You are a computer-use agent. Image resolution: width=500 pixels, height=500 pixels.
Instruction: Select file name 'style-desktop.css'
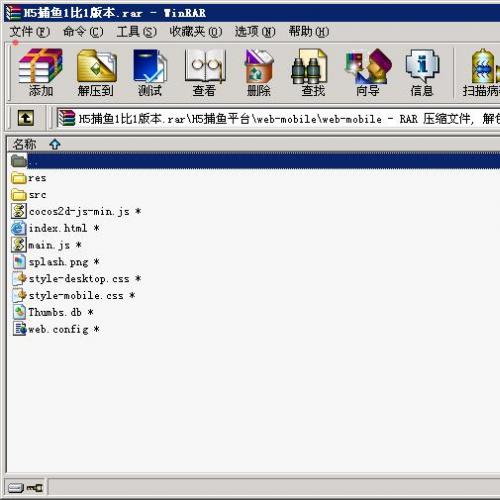(x=79, y=279)
